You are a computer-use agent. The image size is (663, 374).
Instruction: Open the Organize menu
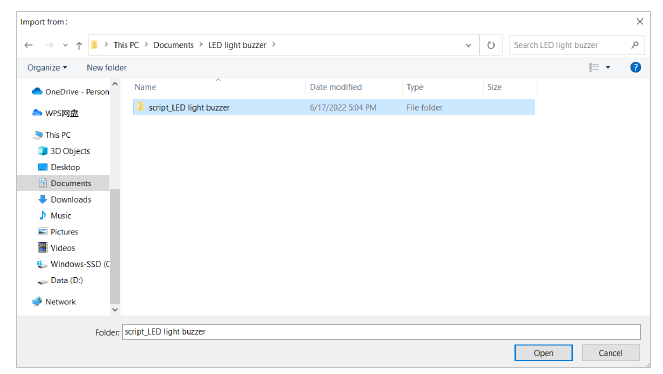[x=47, y=68]
